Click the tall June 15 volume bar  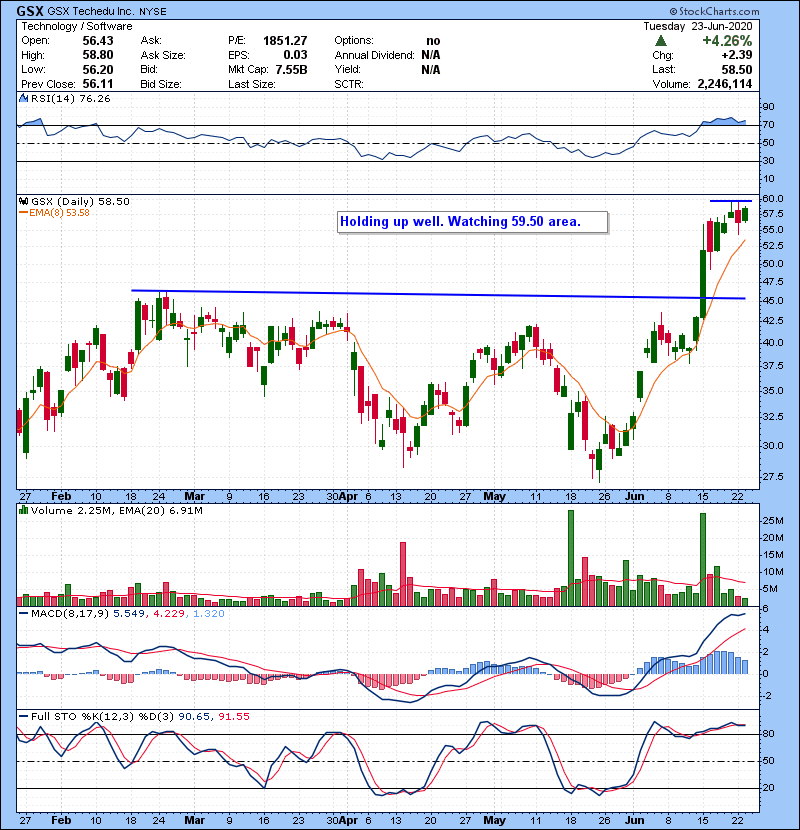pyautogui.click(x=703, y=560)
